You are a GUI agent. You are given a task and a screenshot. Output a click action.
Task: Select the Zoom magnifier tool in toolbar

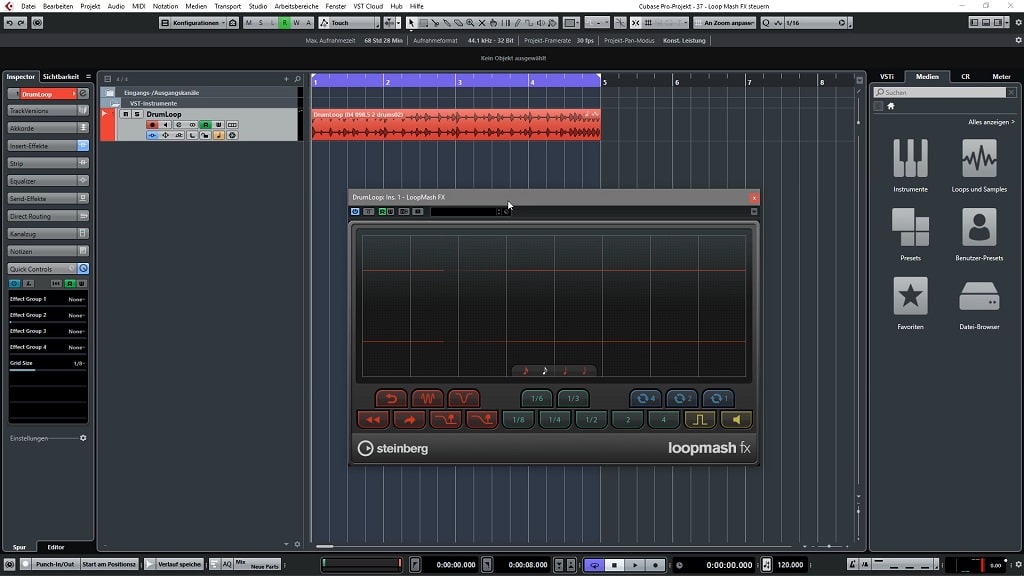click(470, 23)
